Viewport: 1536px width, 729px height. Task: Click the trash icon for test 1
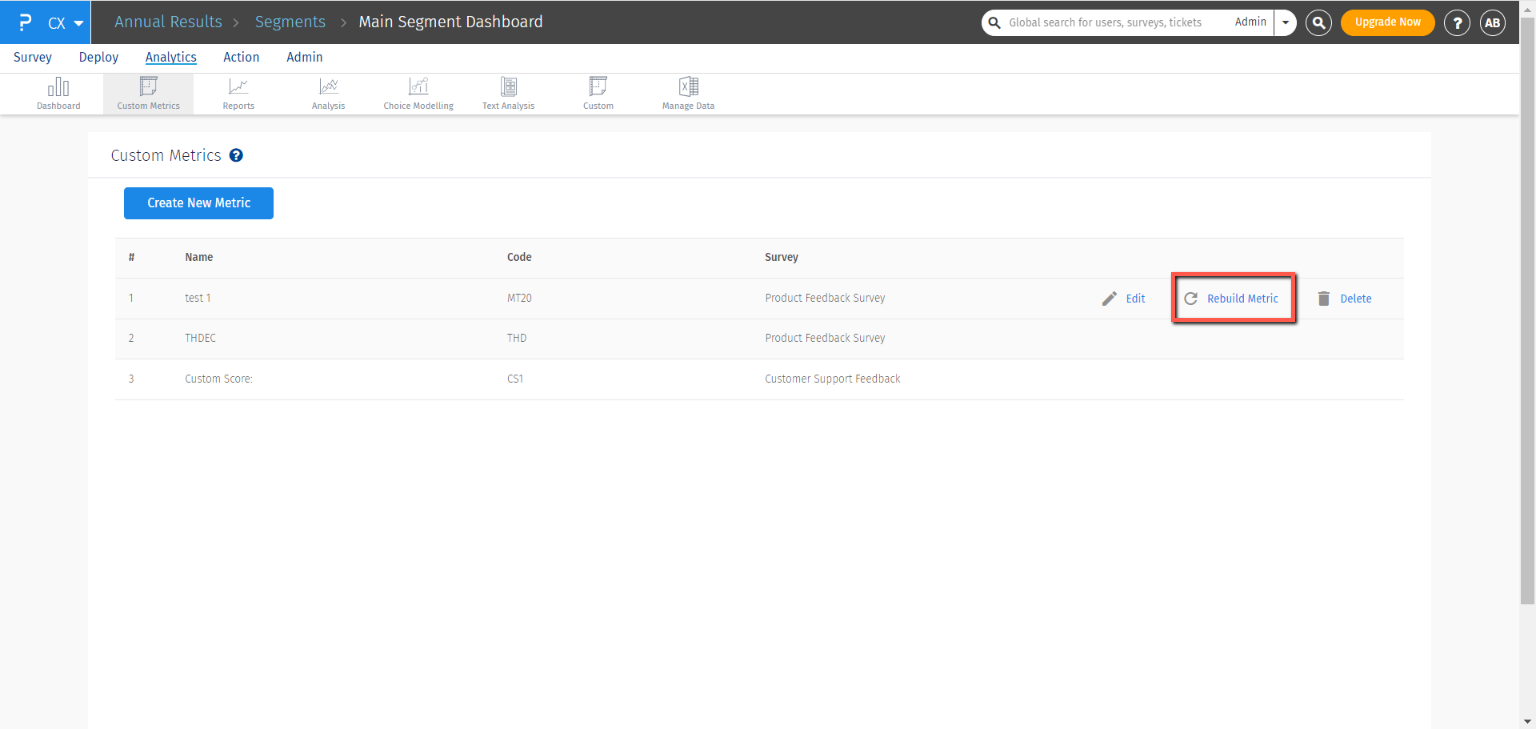[1324, 298]
